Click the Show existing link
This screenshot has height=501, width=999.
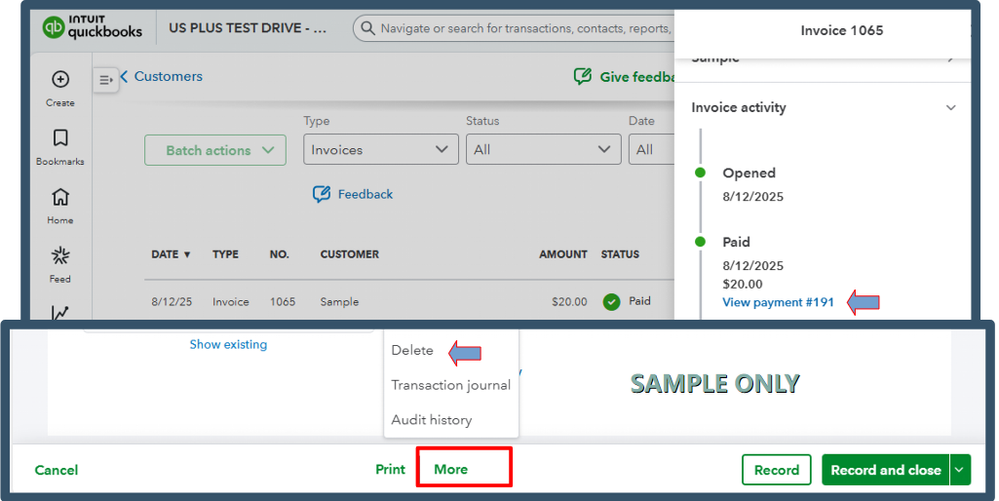[x=228, y=344]
